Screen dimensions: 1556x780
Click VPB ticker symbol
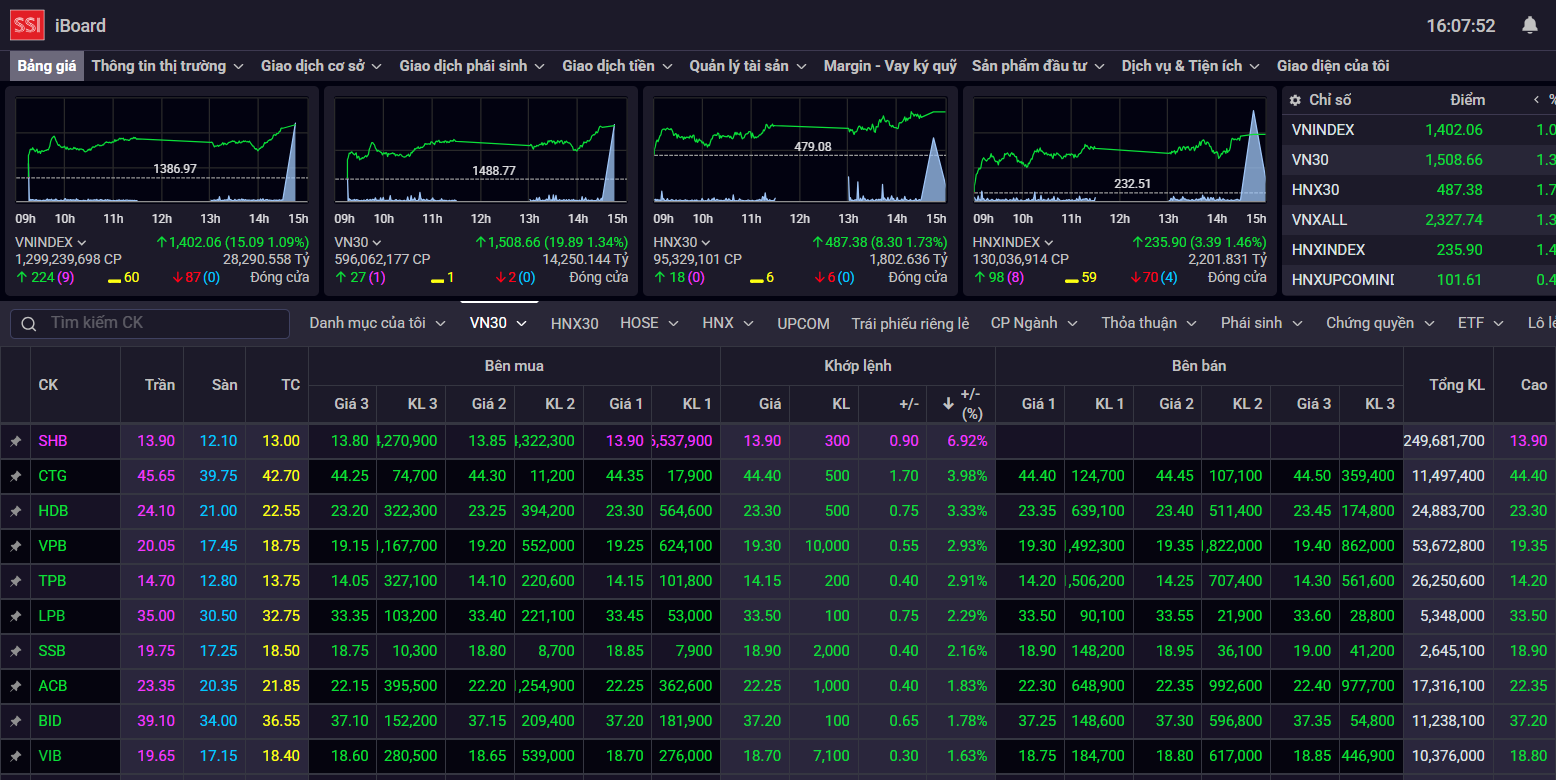52,546
